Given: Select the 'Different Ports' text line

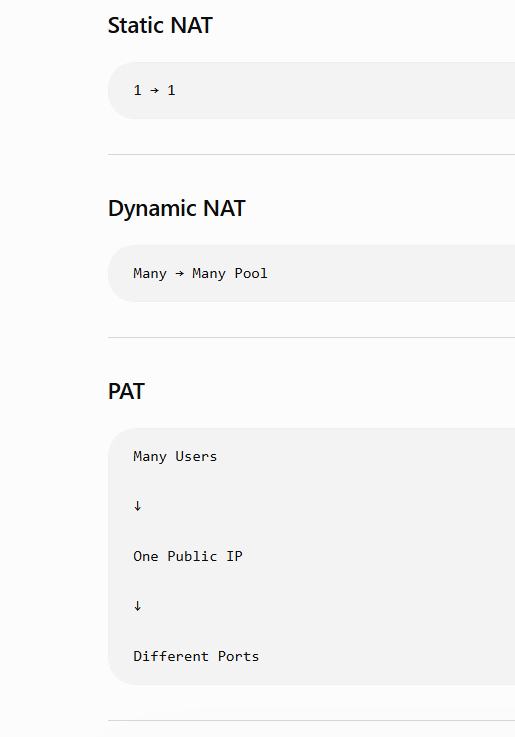Looking at the screenshot, I should tap(196, 656).
